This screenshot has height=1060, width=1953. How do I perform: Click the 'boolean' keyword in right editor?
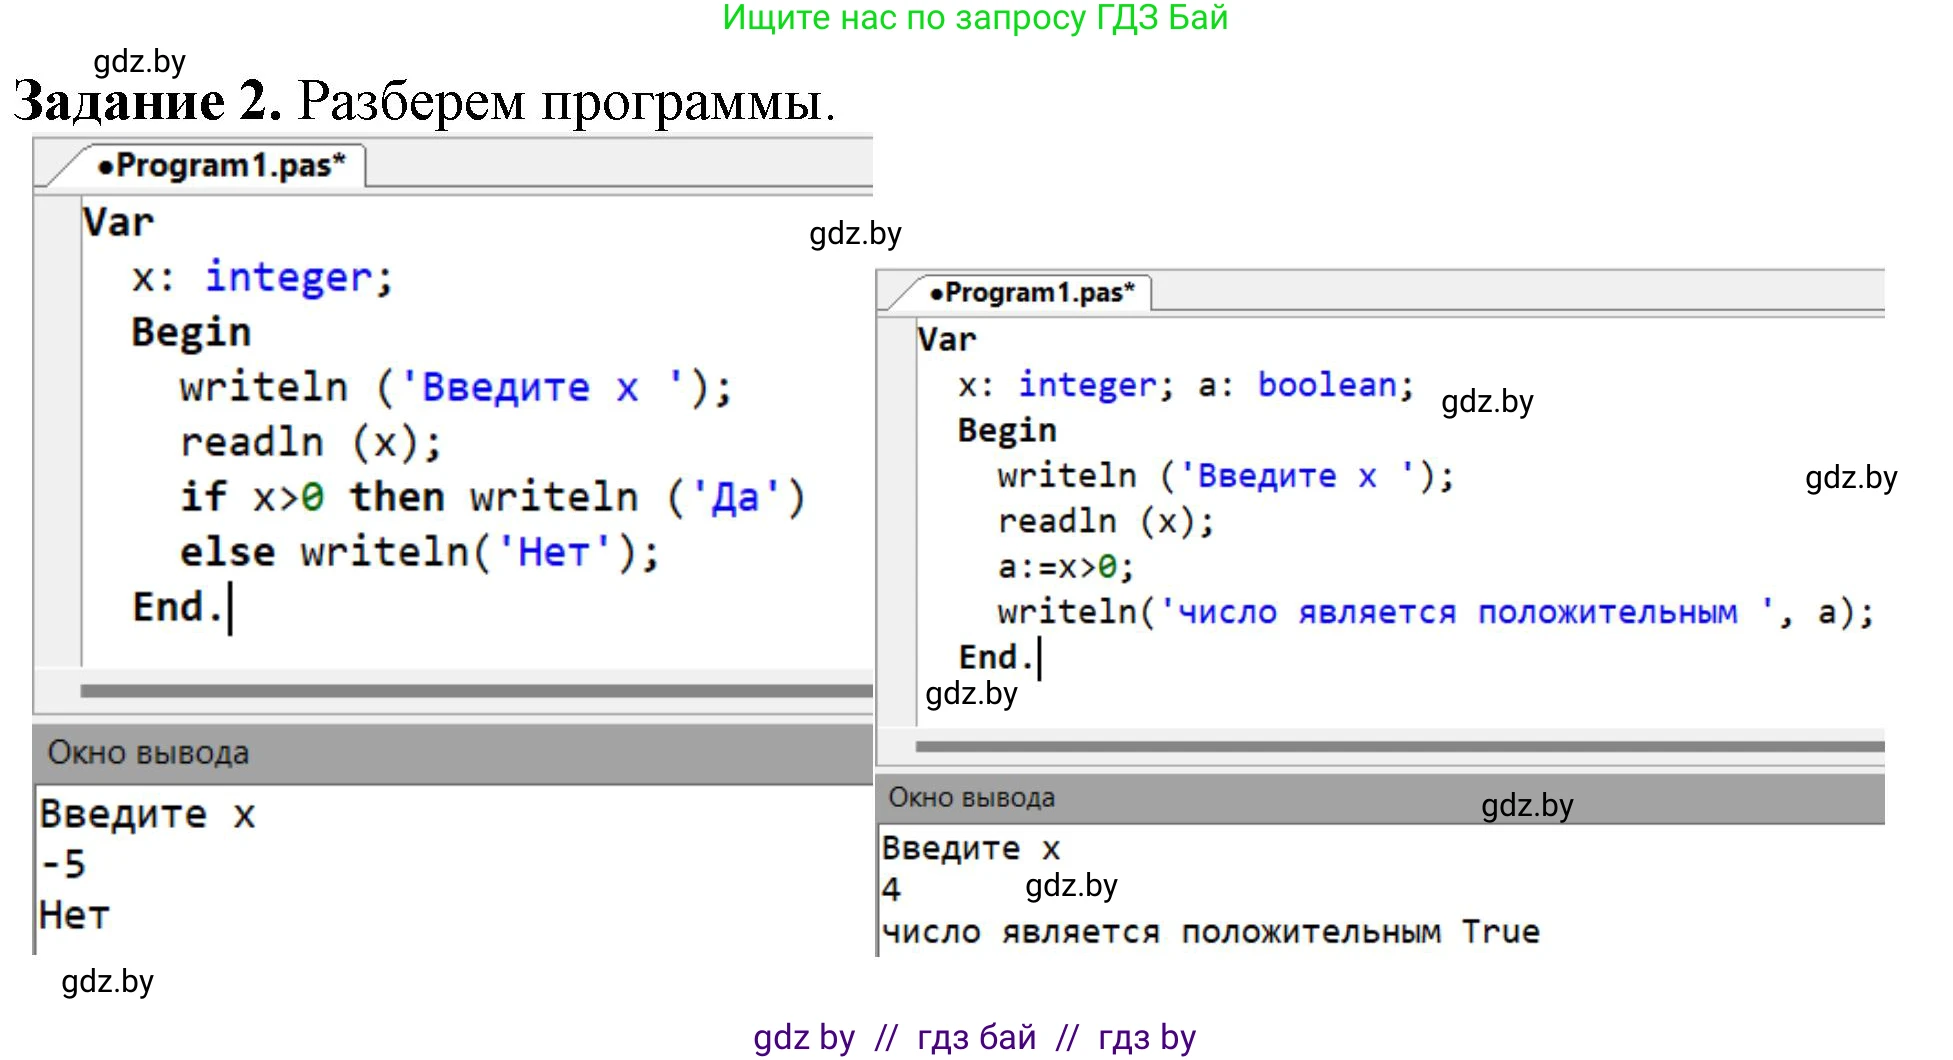[1328, 385]
